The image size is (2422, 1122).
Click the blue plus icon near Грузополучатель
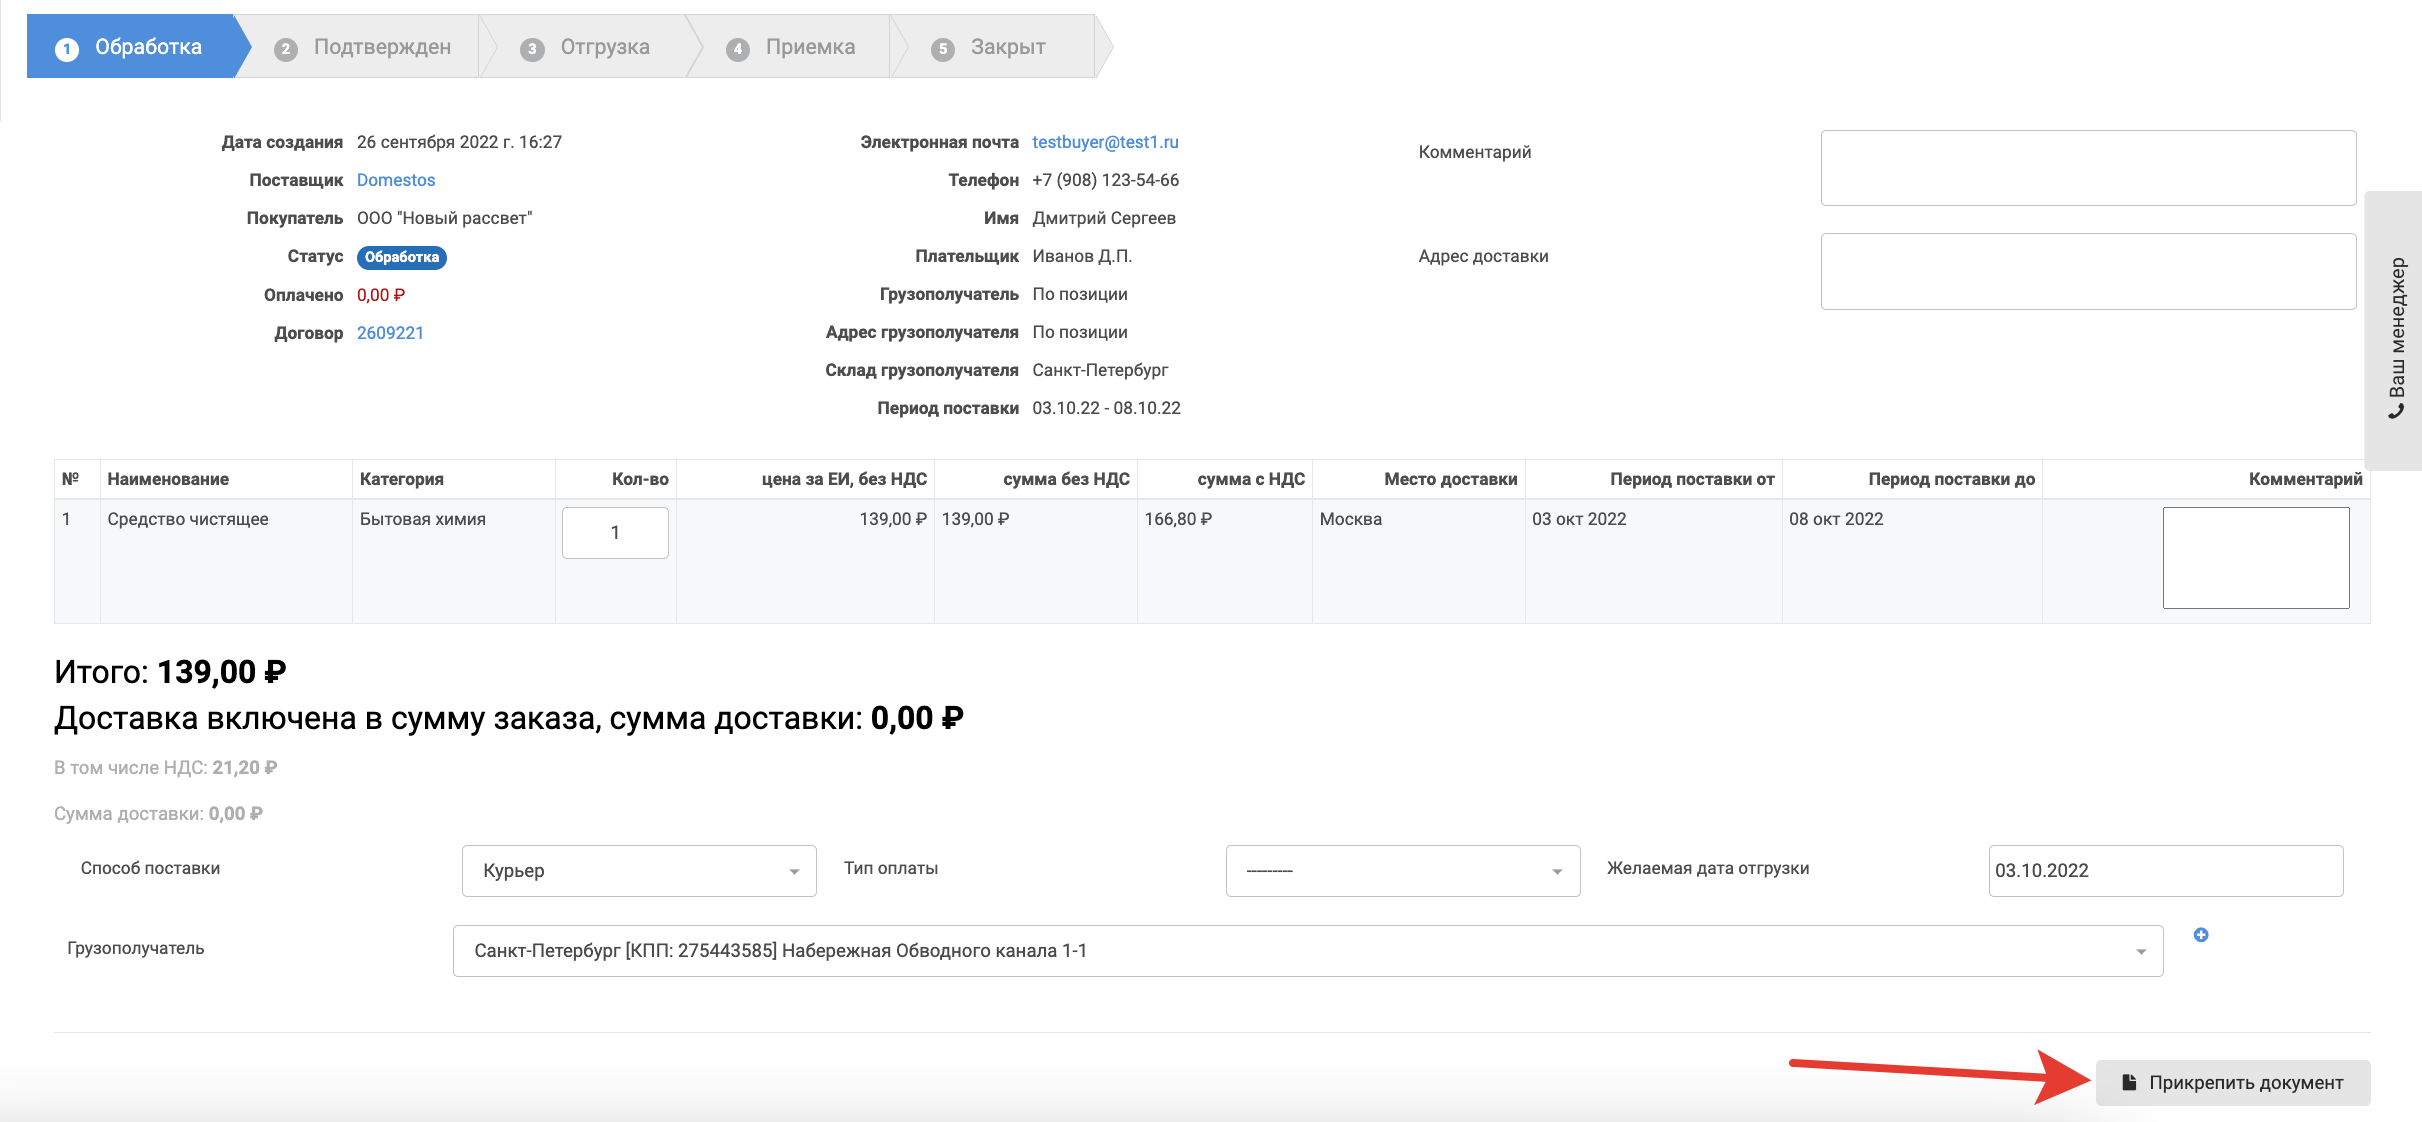click(x=2200, y=935)
